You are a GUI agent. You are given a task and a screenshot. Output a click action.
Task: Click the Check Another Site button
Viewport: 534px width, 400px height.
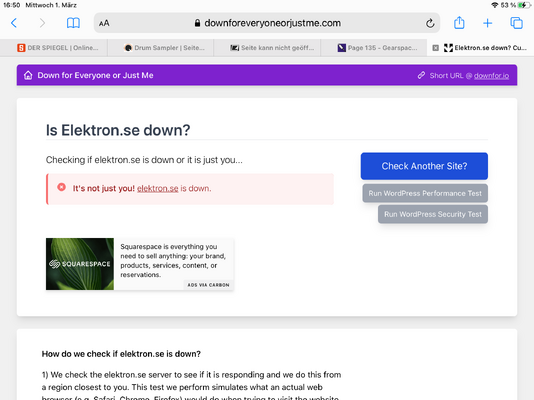pos(424,166)
